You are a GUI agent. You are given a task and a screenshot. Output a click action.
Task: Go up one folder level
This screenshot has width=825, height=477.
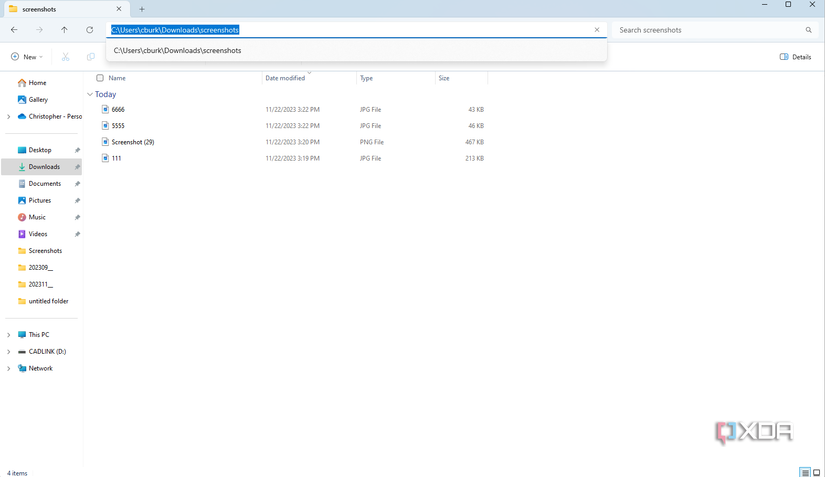64,30
